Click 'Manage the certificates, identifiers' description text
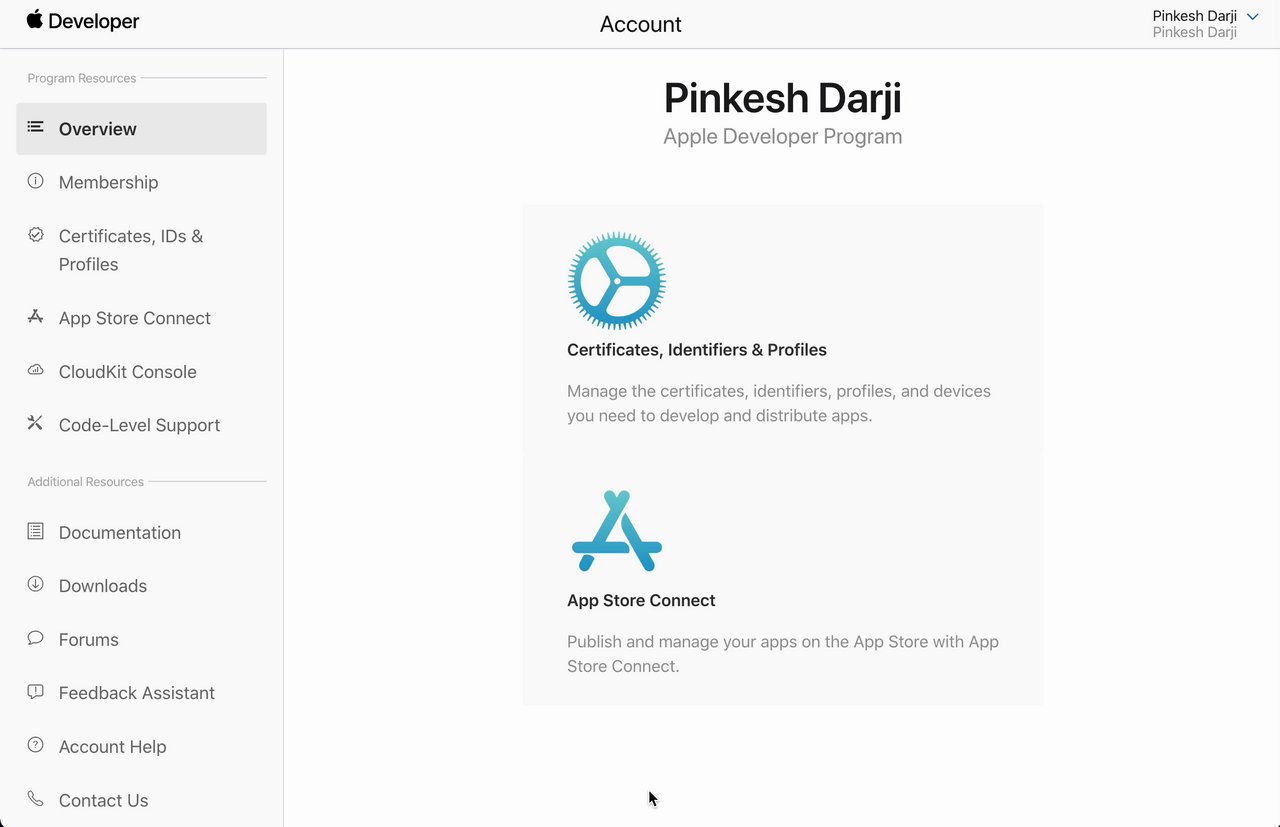Screen dimensions: 1280x827 coord(779,403)
